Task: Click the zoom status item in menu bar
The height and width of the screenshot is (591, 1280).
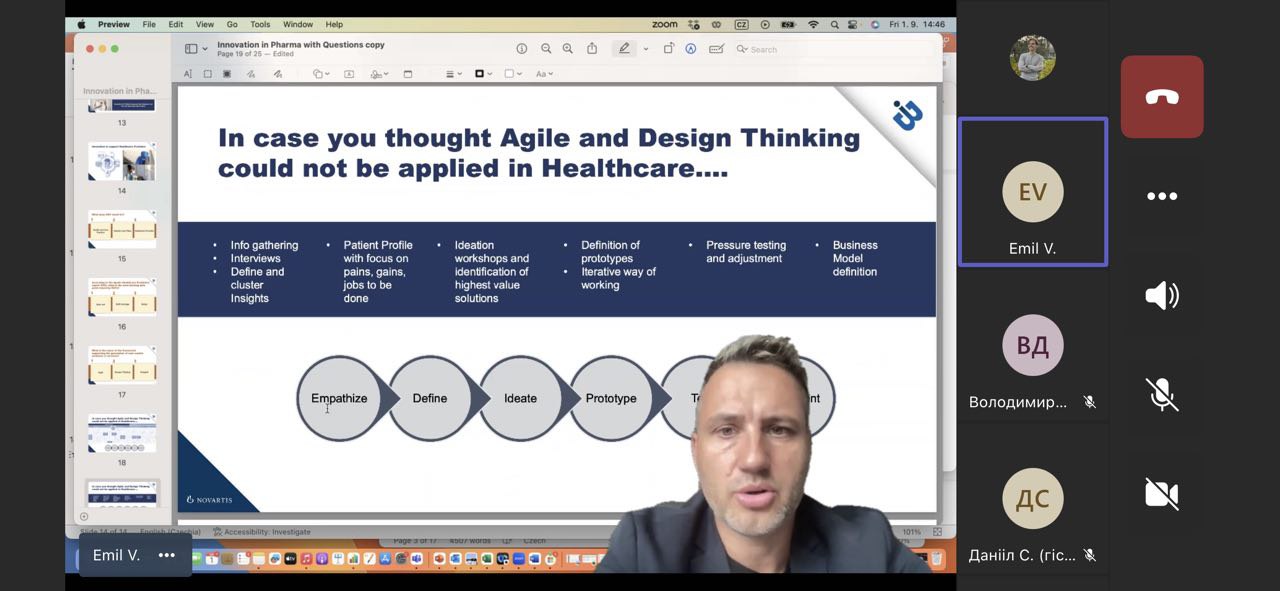Action: (x=664, y=24)
